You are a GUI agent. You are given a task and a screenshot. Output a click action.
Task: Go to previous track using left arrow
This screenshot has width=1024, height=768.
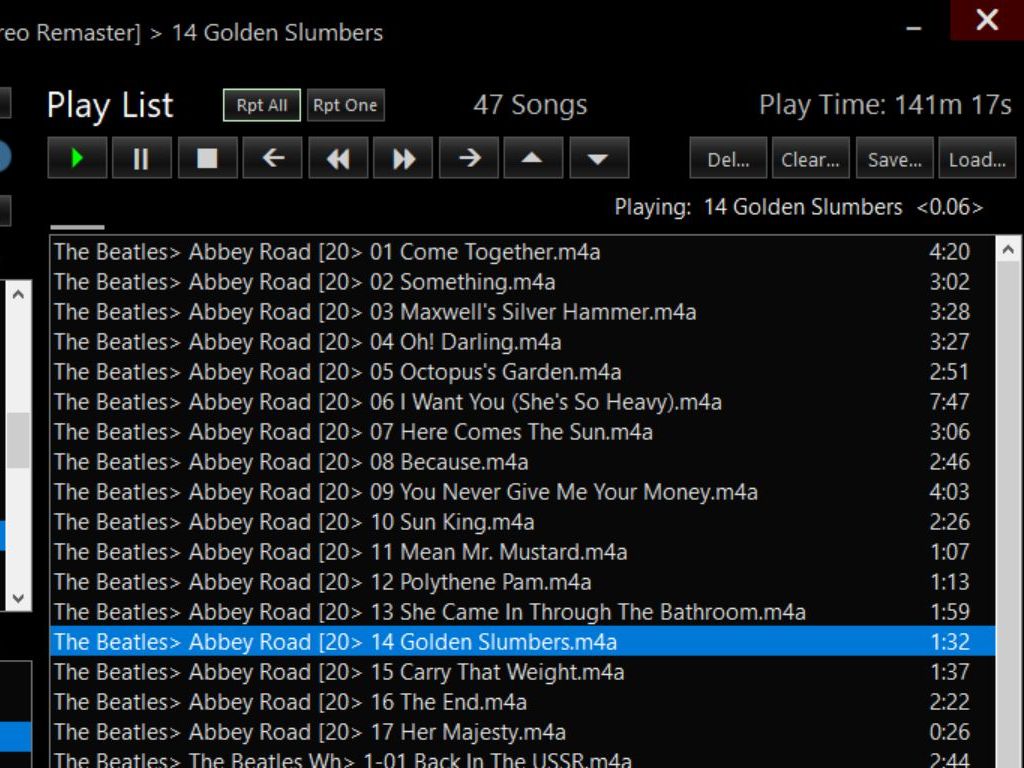click(x=273, y=159)
